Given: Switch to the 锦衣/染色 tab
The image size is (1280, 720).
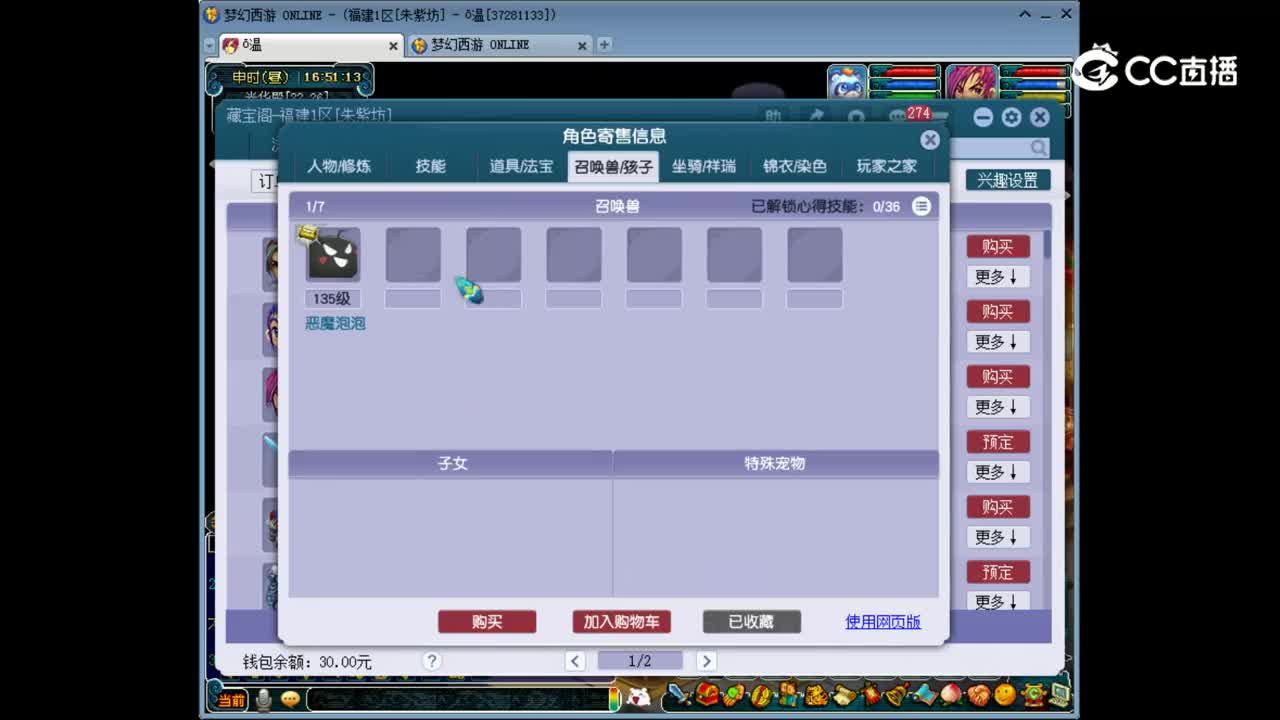Looking at the screenshot, I should pos(795,166).
